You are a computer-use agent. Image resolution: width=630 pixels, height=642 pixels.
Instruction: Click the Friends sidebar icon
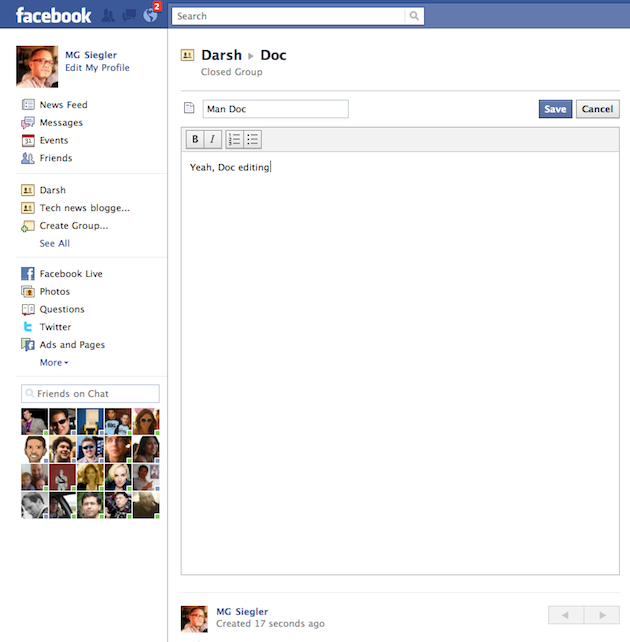tap(27, 158)
